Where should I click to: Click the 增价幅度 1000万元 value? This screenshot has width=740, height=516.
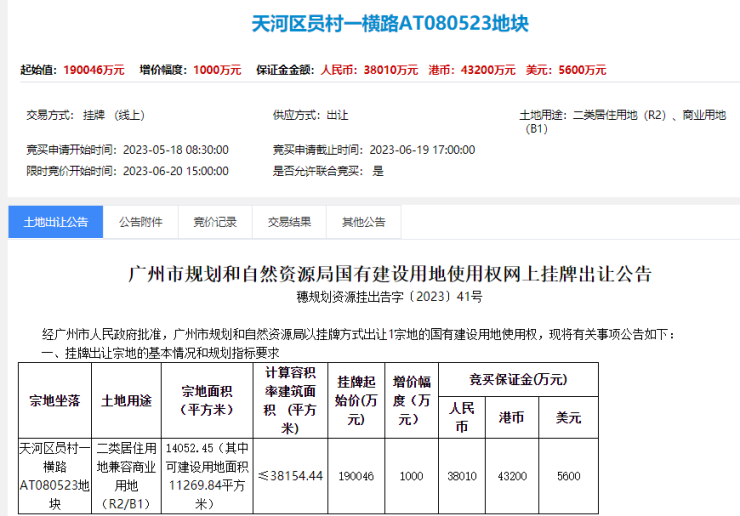(x=216, y=70)
